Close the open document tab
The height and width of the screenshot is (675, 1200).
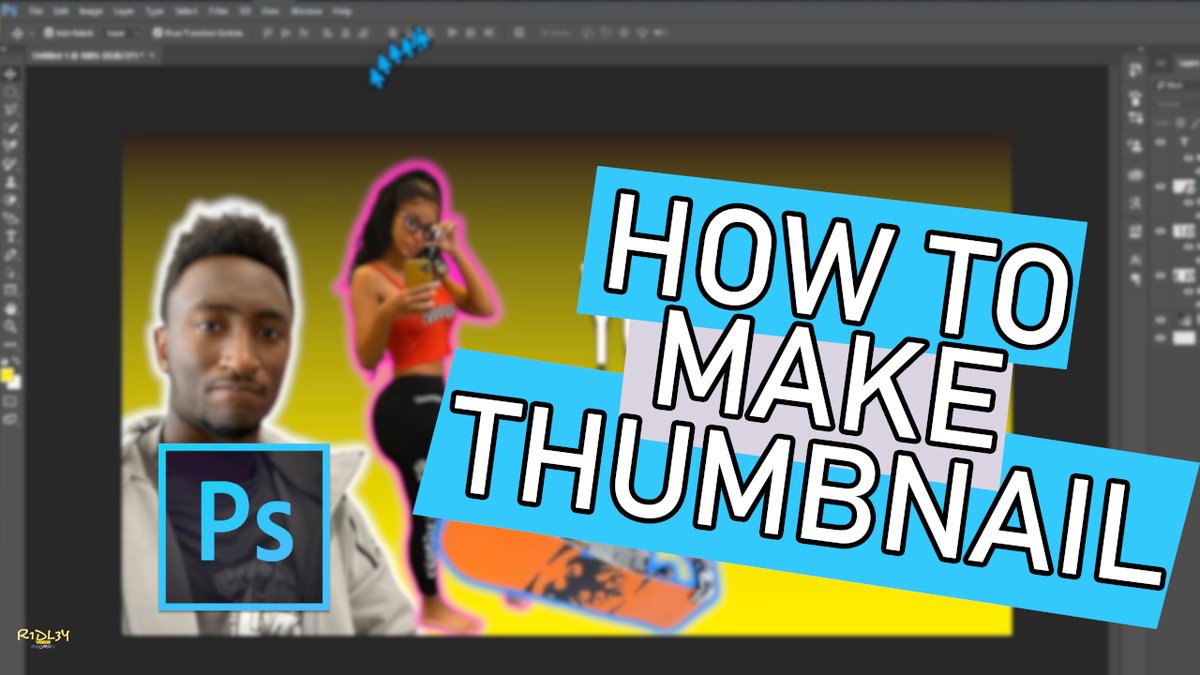click(152, 55)
